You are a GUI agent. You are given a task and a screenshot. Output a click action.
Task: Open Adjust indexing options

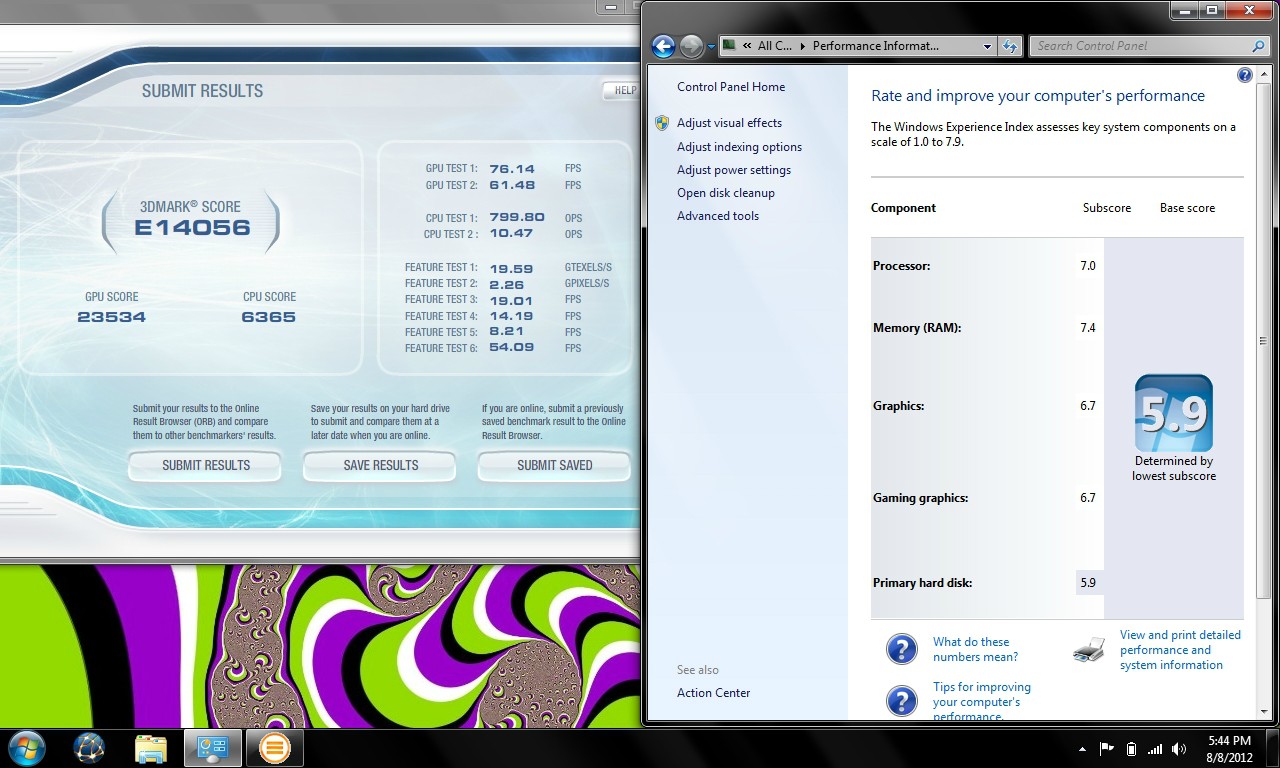[x=739, y=147]
